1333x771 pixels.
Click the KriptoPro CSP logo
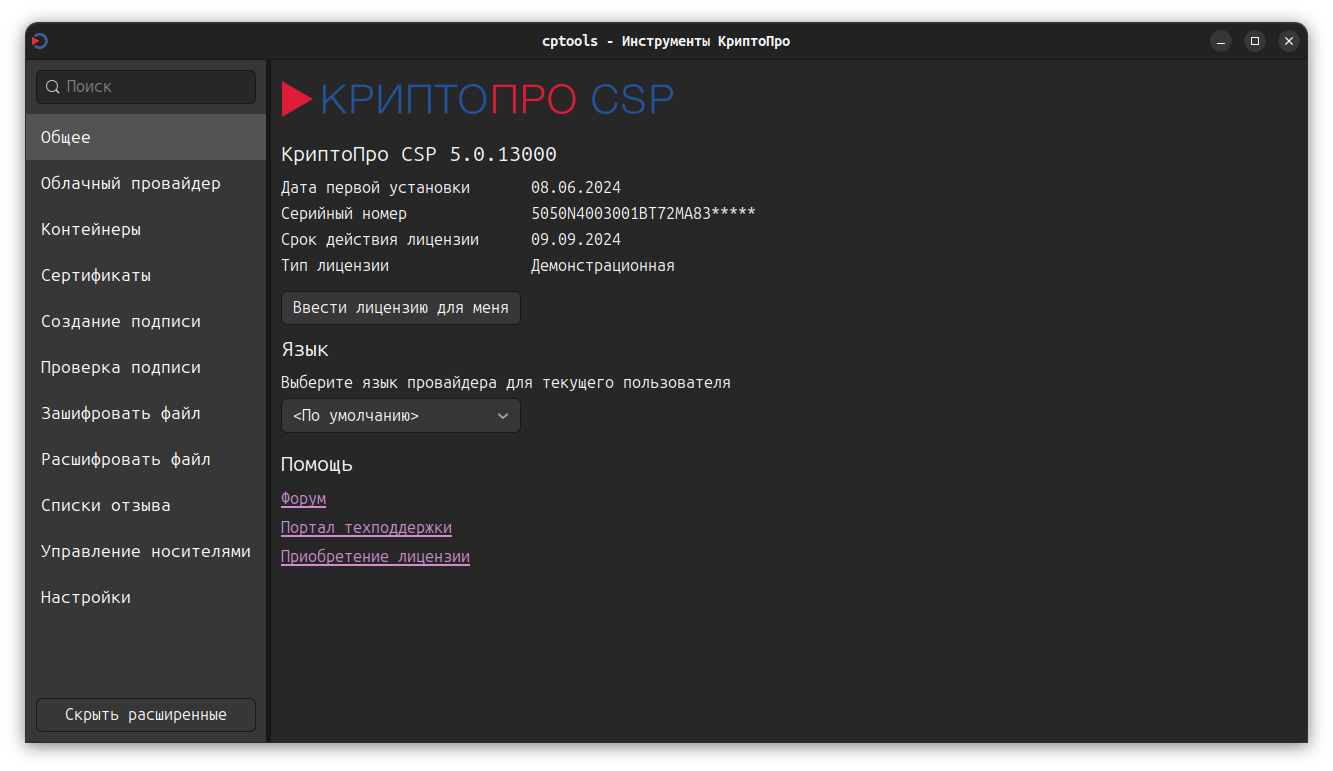pyautogui.click(x=477, y=99)
